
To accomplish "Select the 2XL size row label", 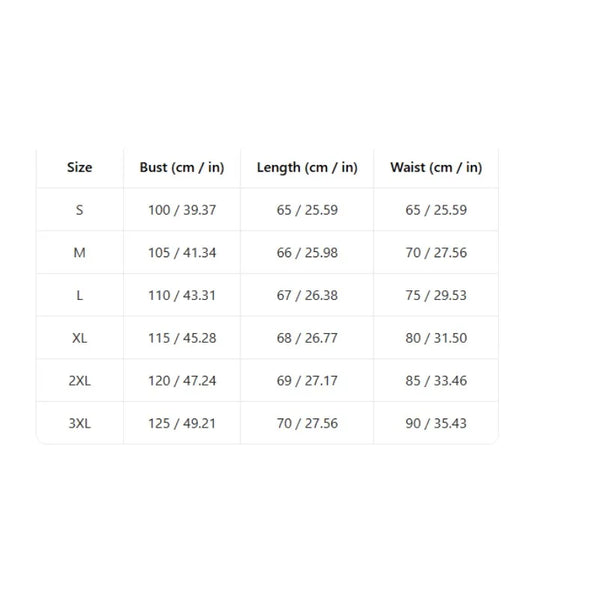I will pyautogui.click(x=80, y=381).
